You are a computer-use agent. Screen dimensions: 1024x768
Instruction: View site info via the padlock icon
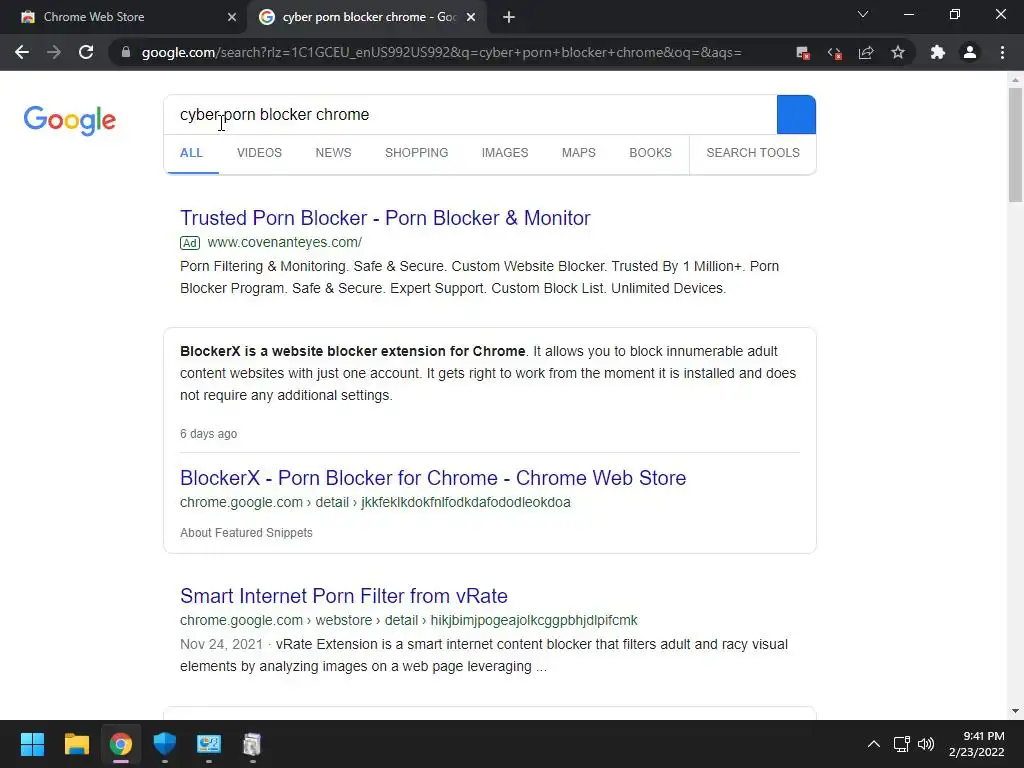pyautogui.click(x=126, y=52)
